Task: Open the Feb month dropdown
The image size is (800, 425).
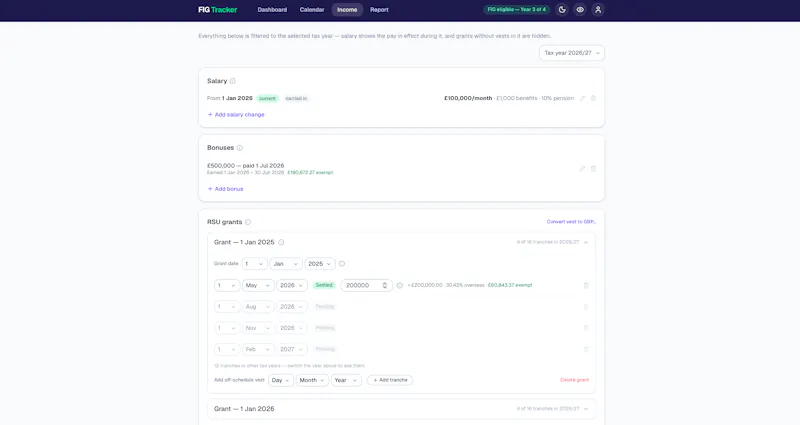Action: pos(258,349)
